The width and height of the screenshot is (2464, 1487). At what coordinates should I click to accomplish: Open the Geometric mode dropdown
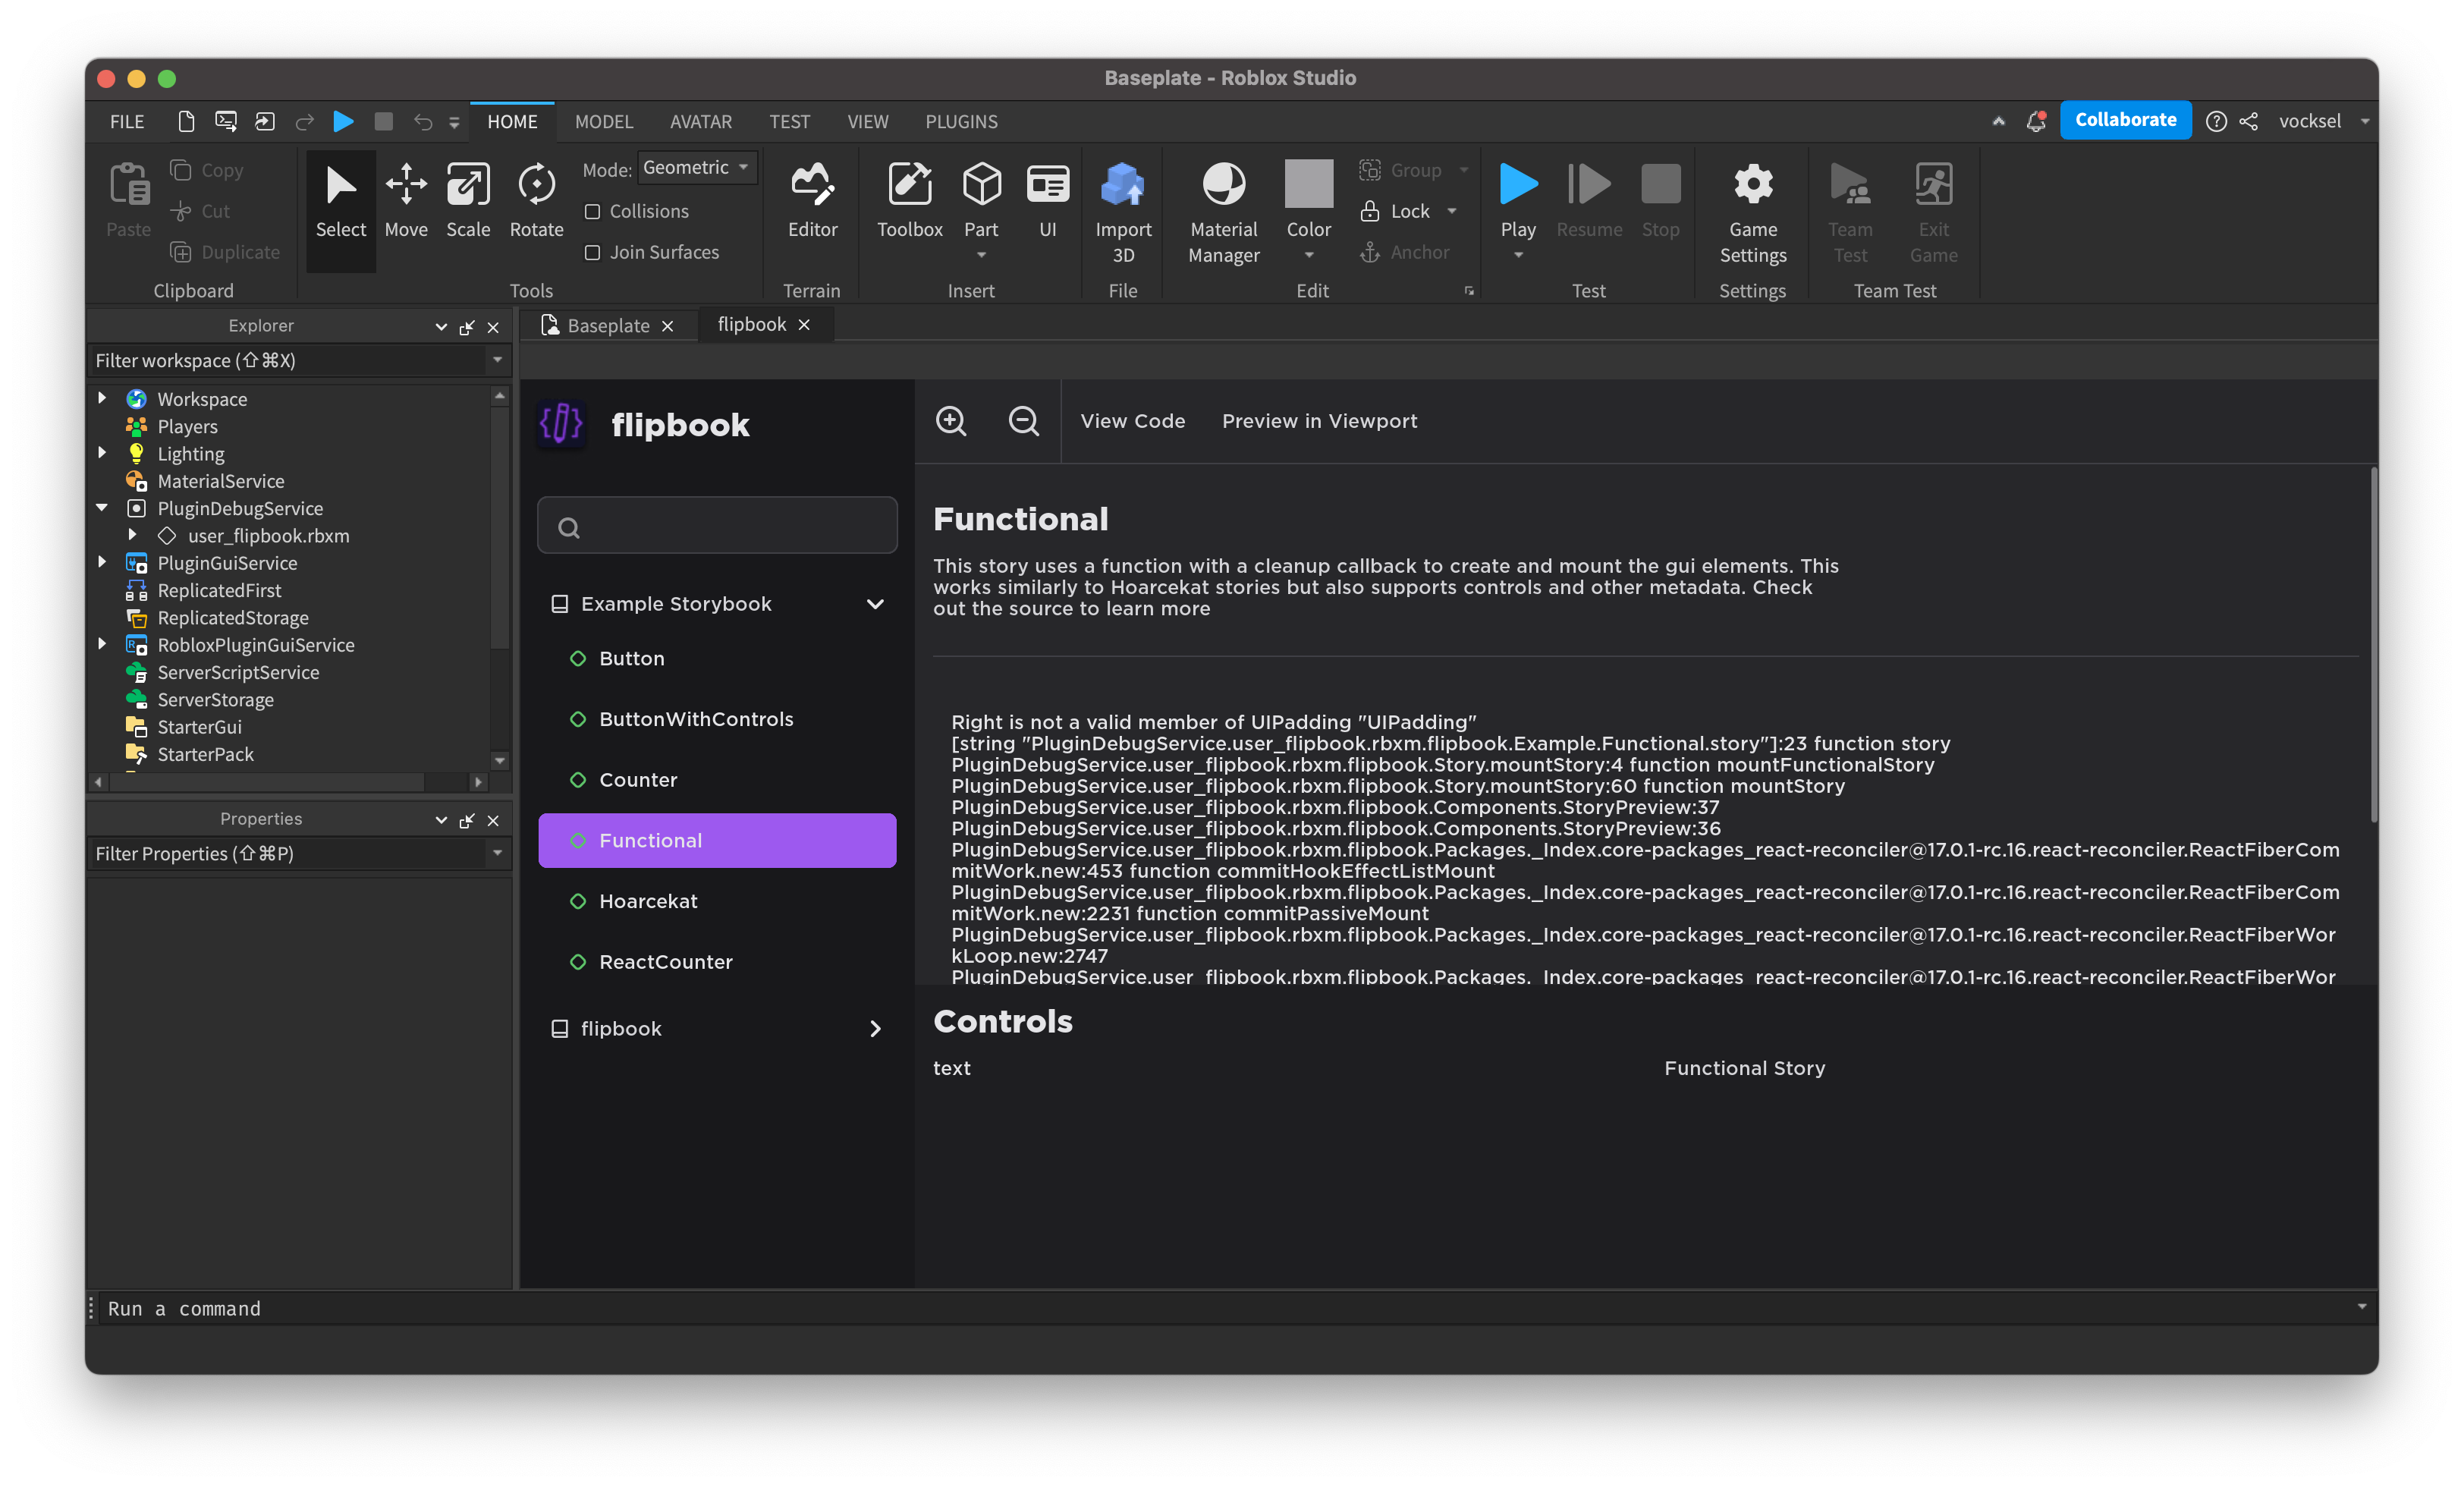point(697,167)
